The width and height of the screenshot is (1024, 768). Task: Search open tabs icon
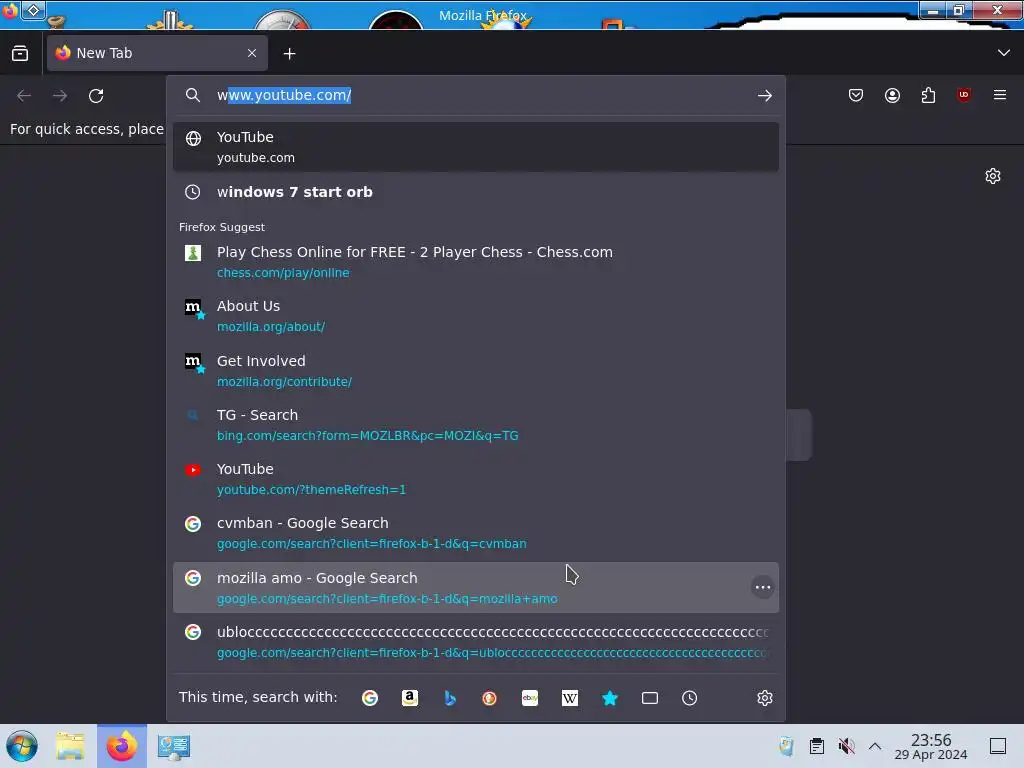650,698
